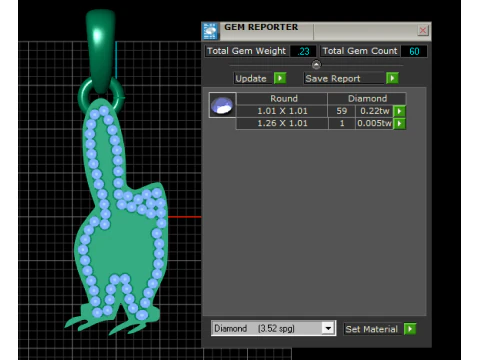Click the Total Gem Count value 60
The height and width of the screenshot is (360, 480).
click(414, 51)
